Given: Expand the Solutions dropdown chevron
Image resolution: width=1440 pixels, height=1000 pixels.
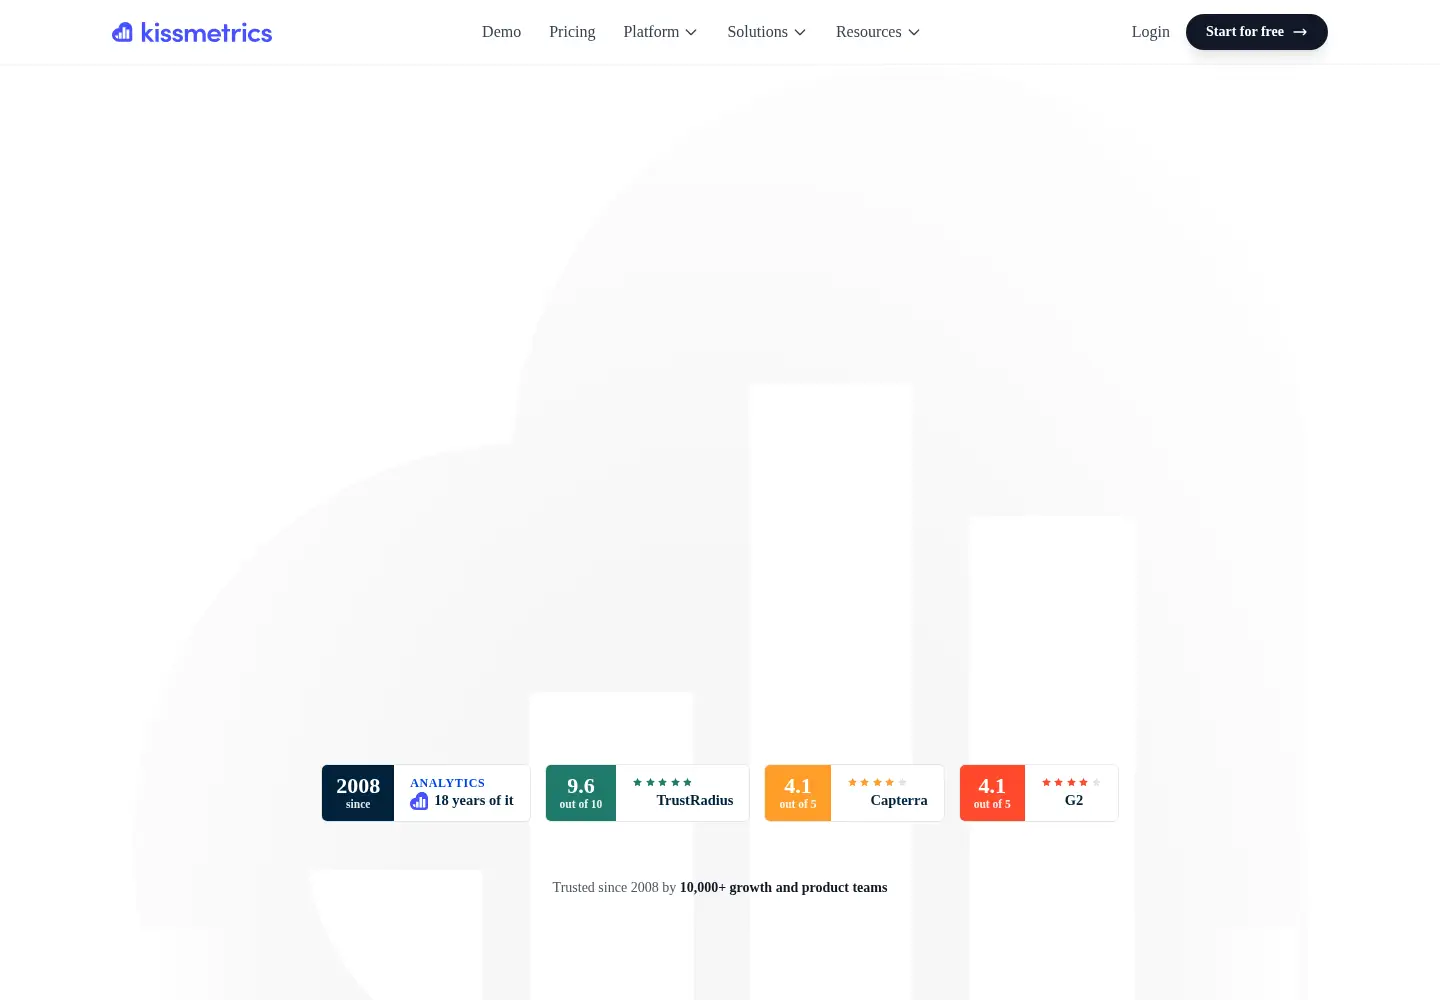Looking at the screenshot, I should click(800, 33).
